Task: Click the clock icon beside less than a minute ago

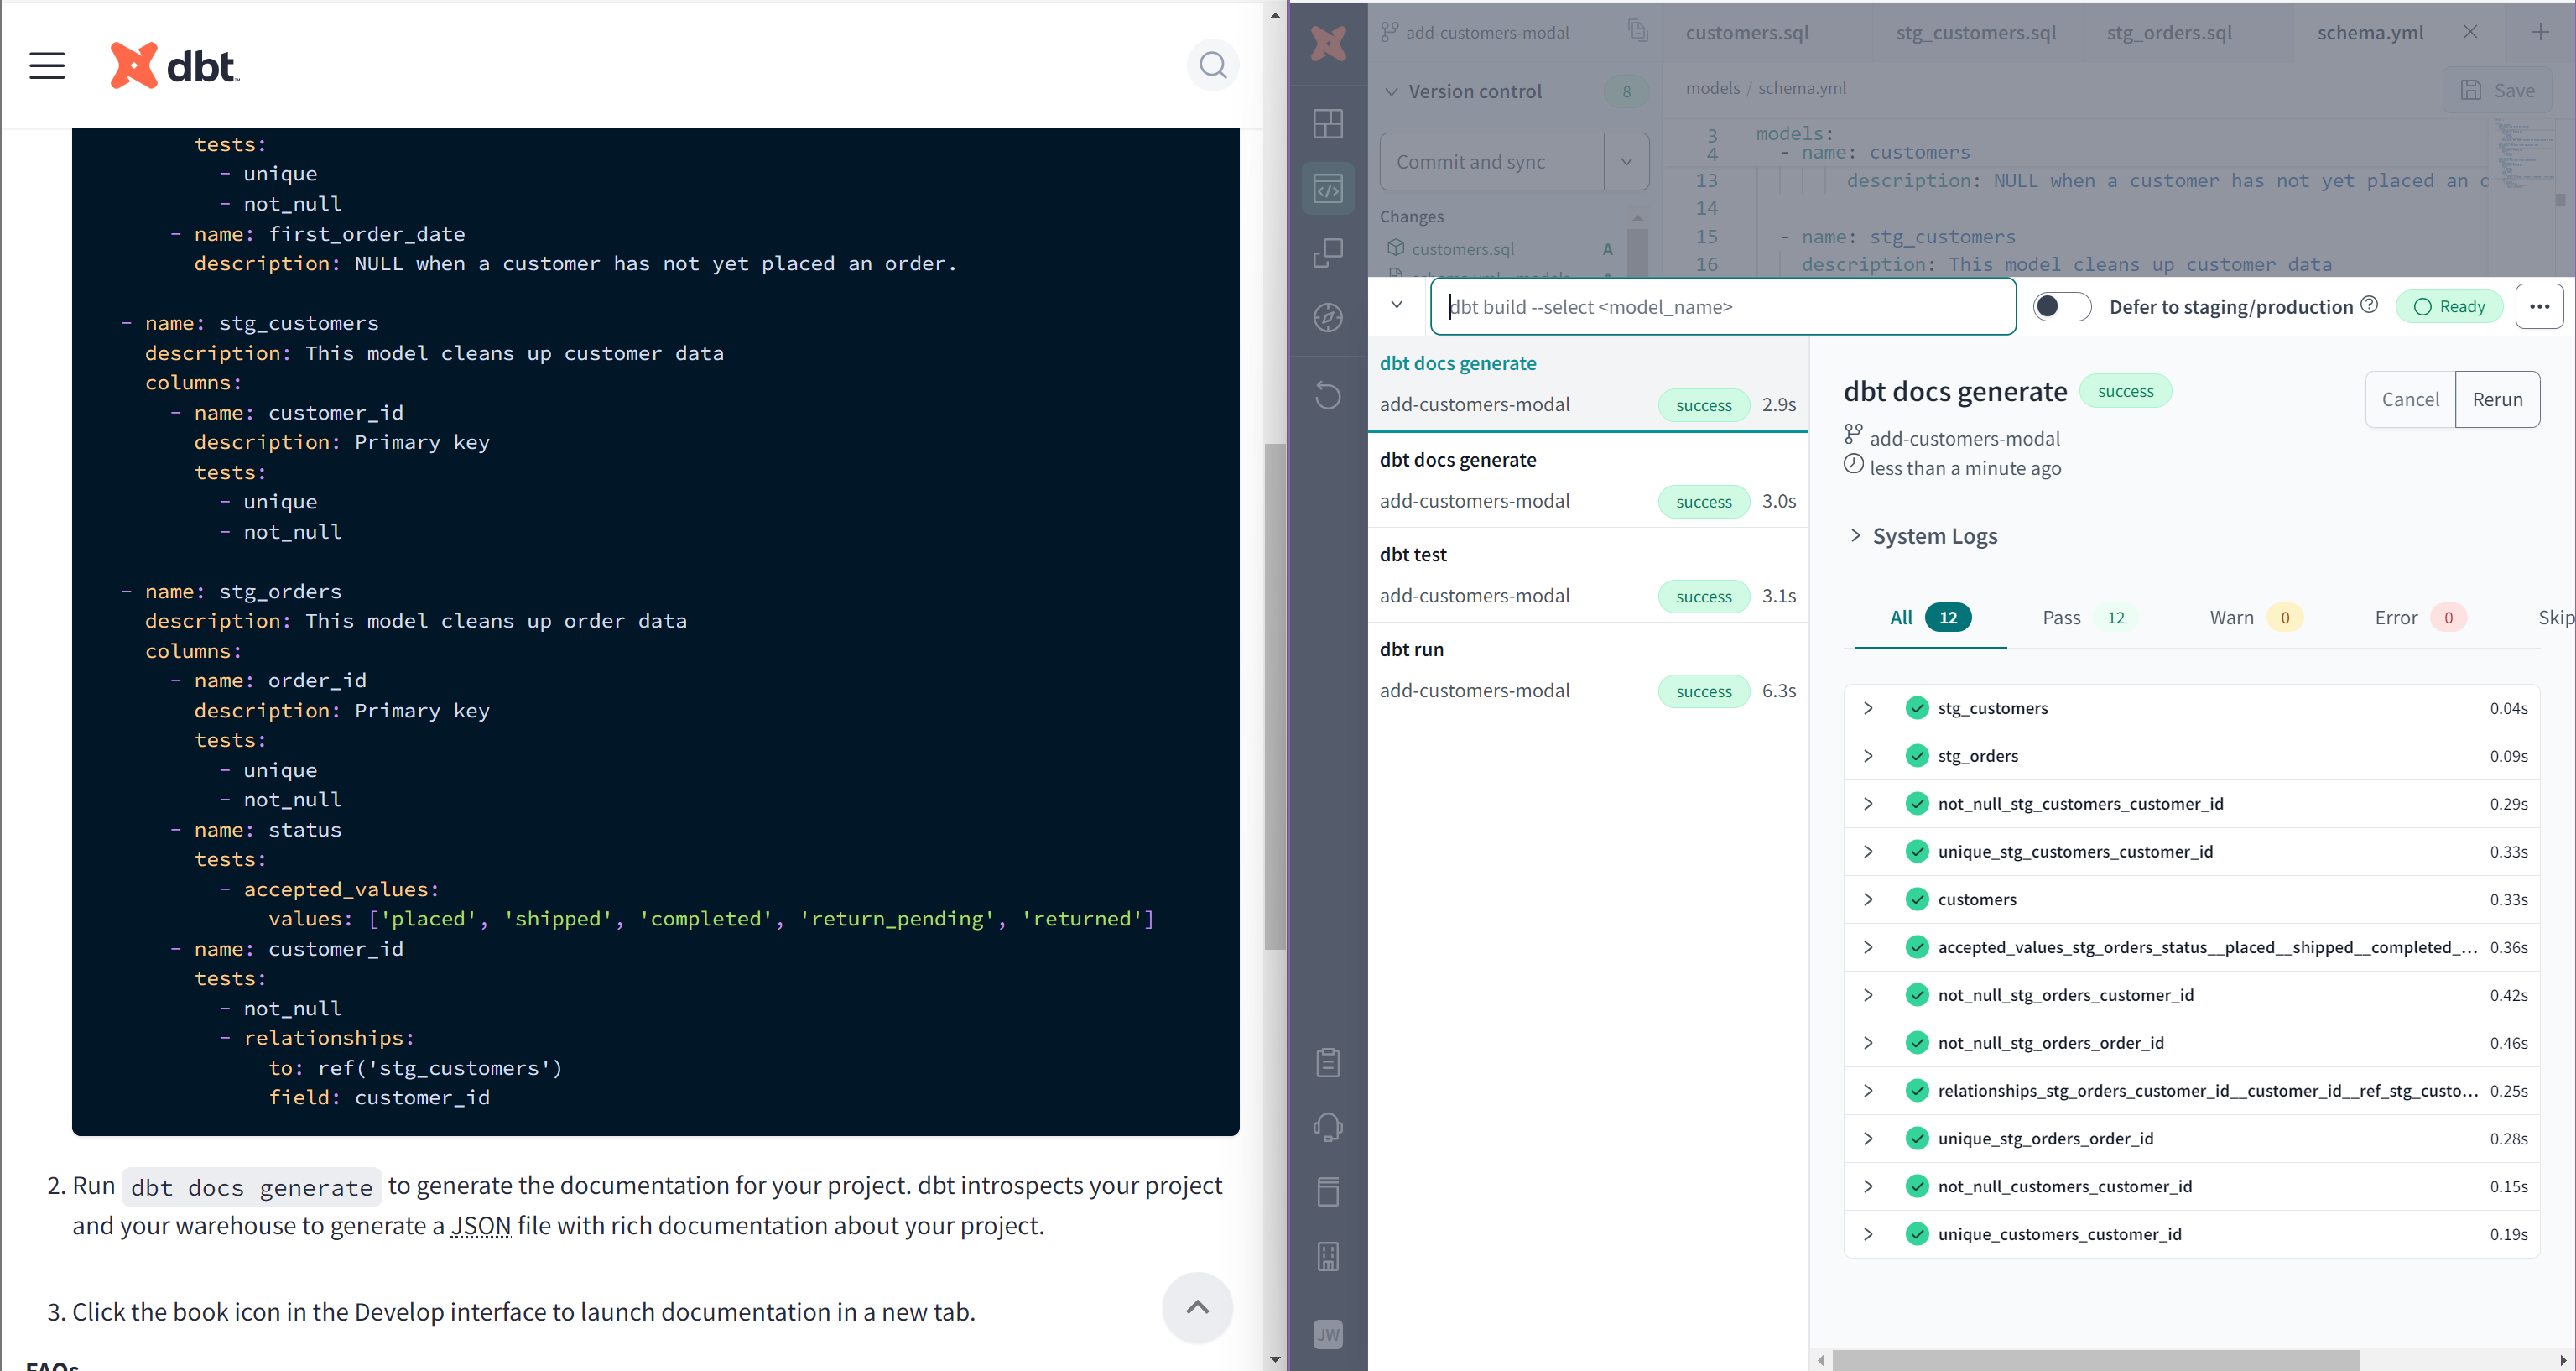Action: 1853,464
